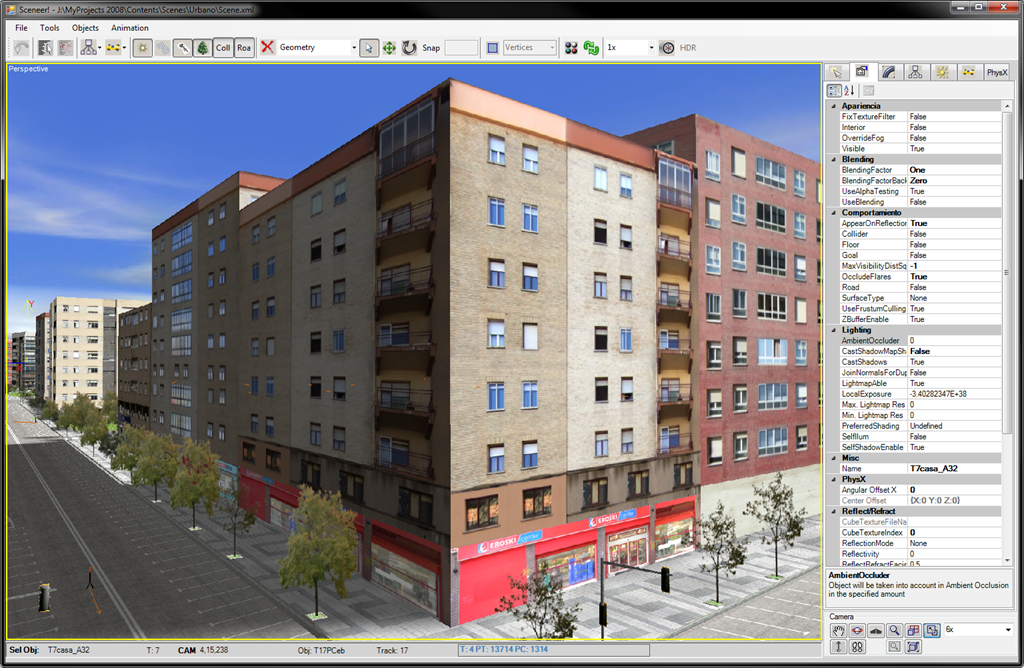Click the camera cube-and-grid views icon
1024x668 pixels.
click(x=913, y=630)
